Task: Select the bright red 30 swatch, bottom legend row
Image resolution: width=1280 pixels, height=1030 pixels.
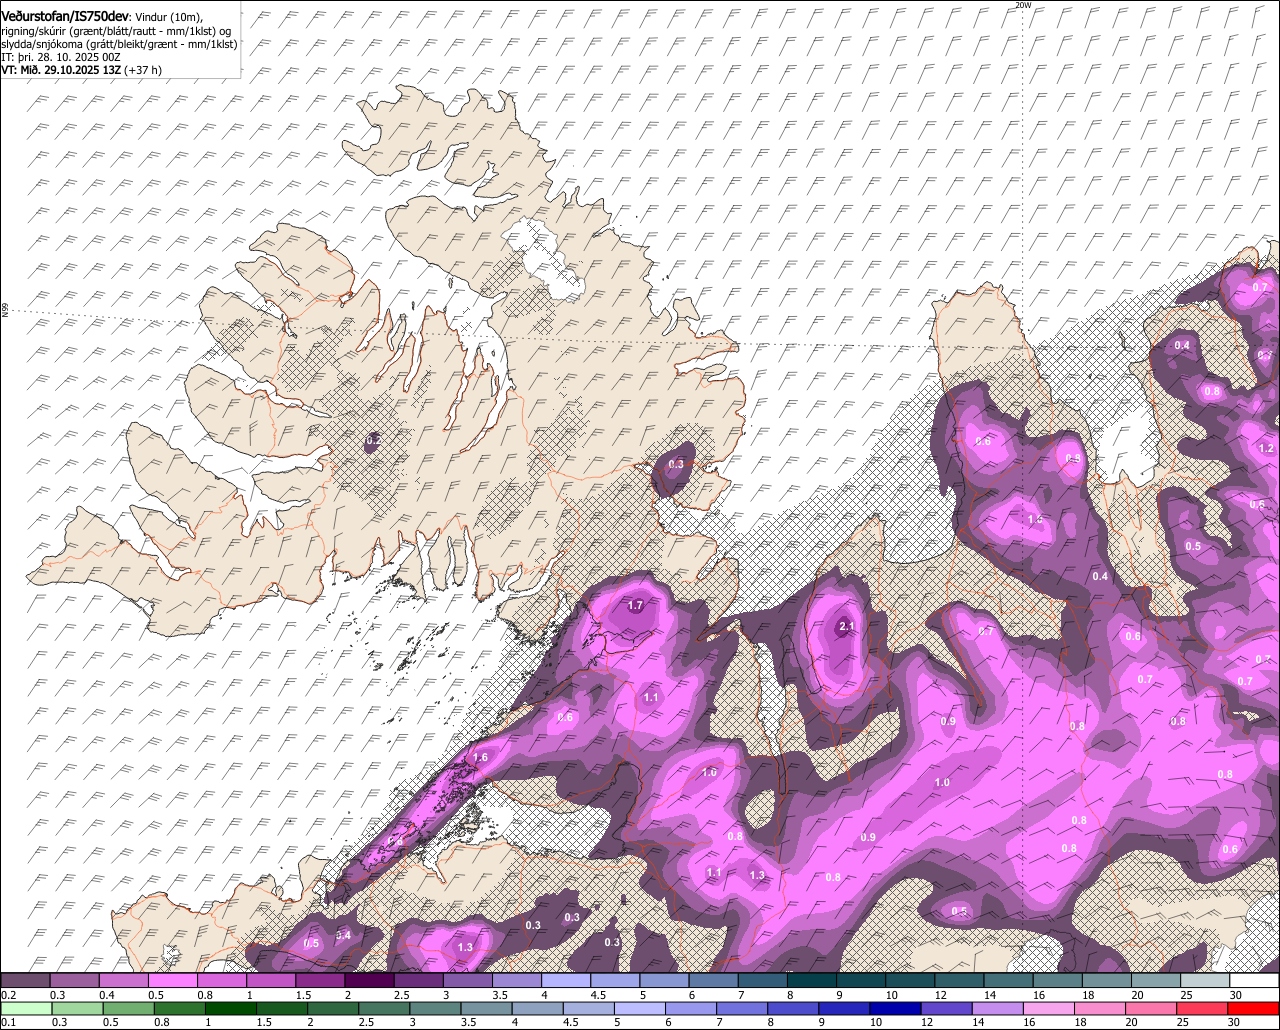Action: pos(1255,1008)
